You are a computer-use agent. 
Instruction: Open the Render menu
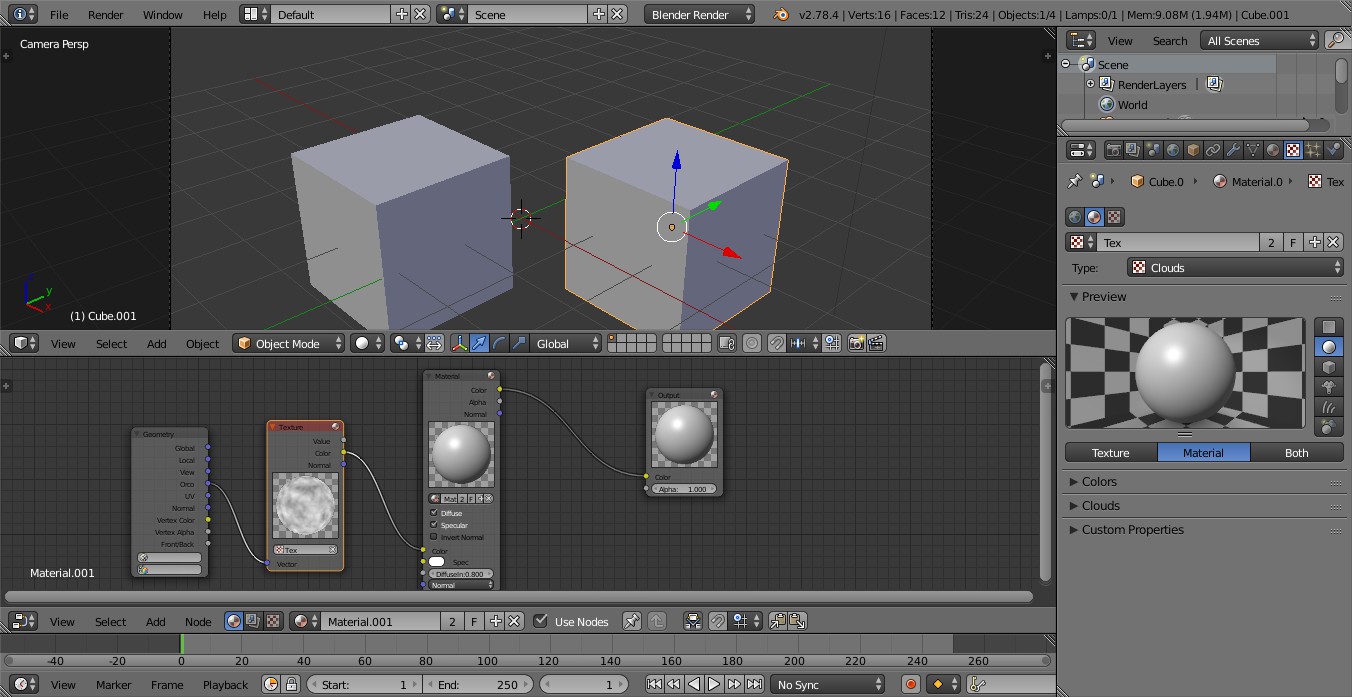click(x=105, y=14)
